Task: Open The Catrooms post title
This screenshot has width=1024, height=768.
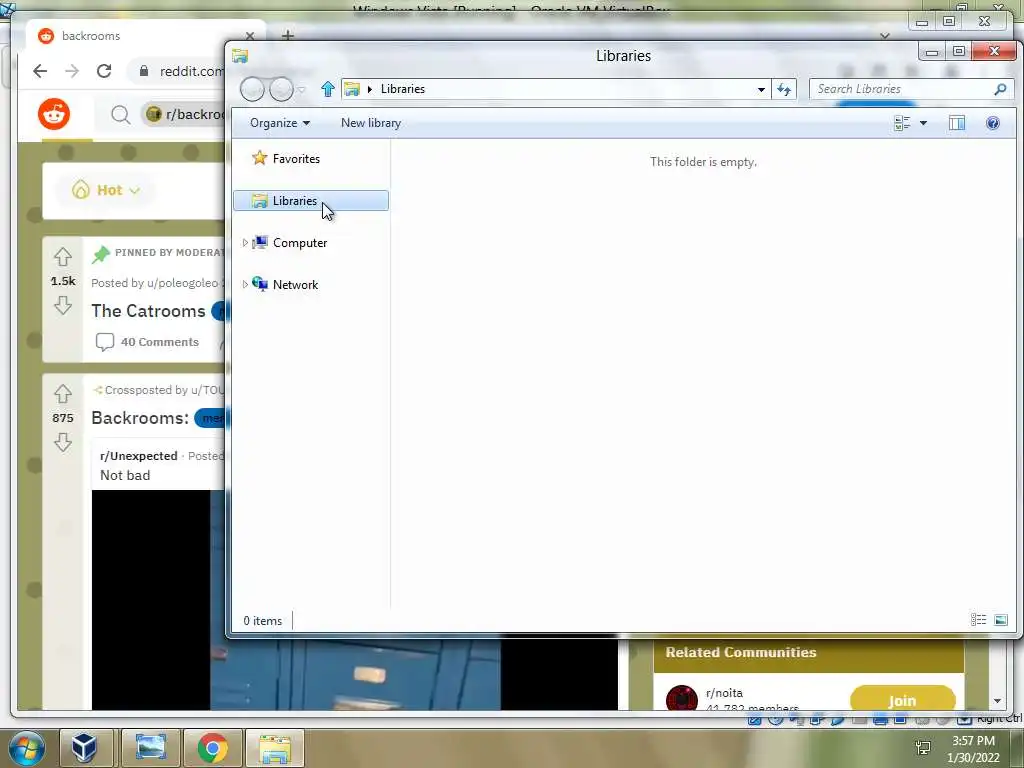Action: pyautogui.click(x=148, y=311)
